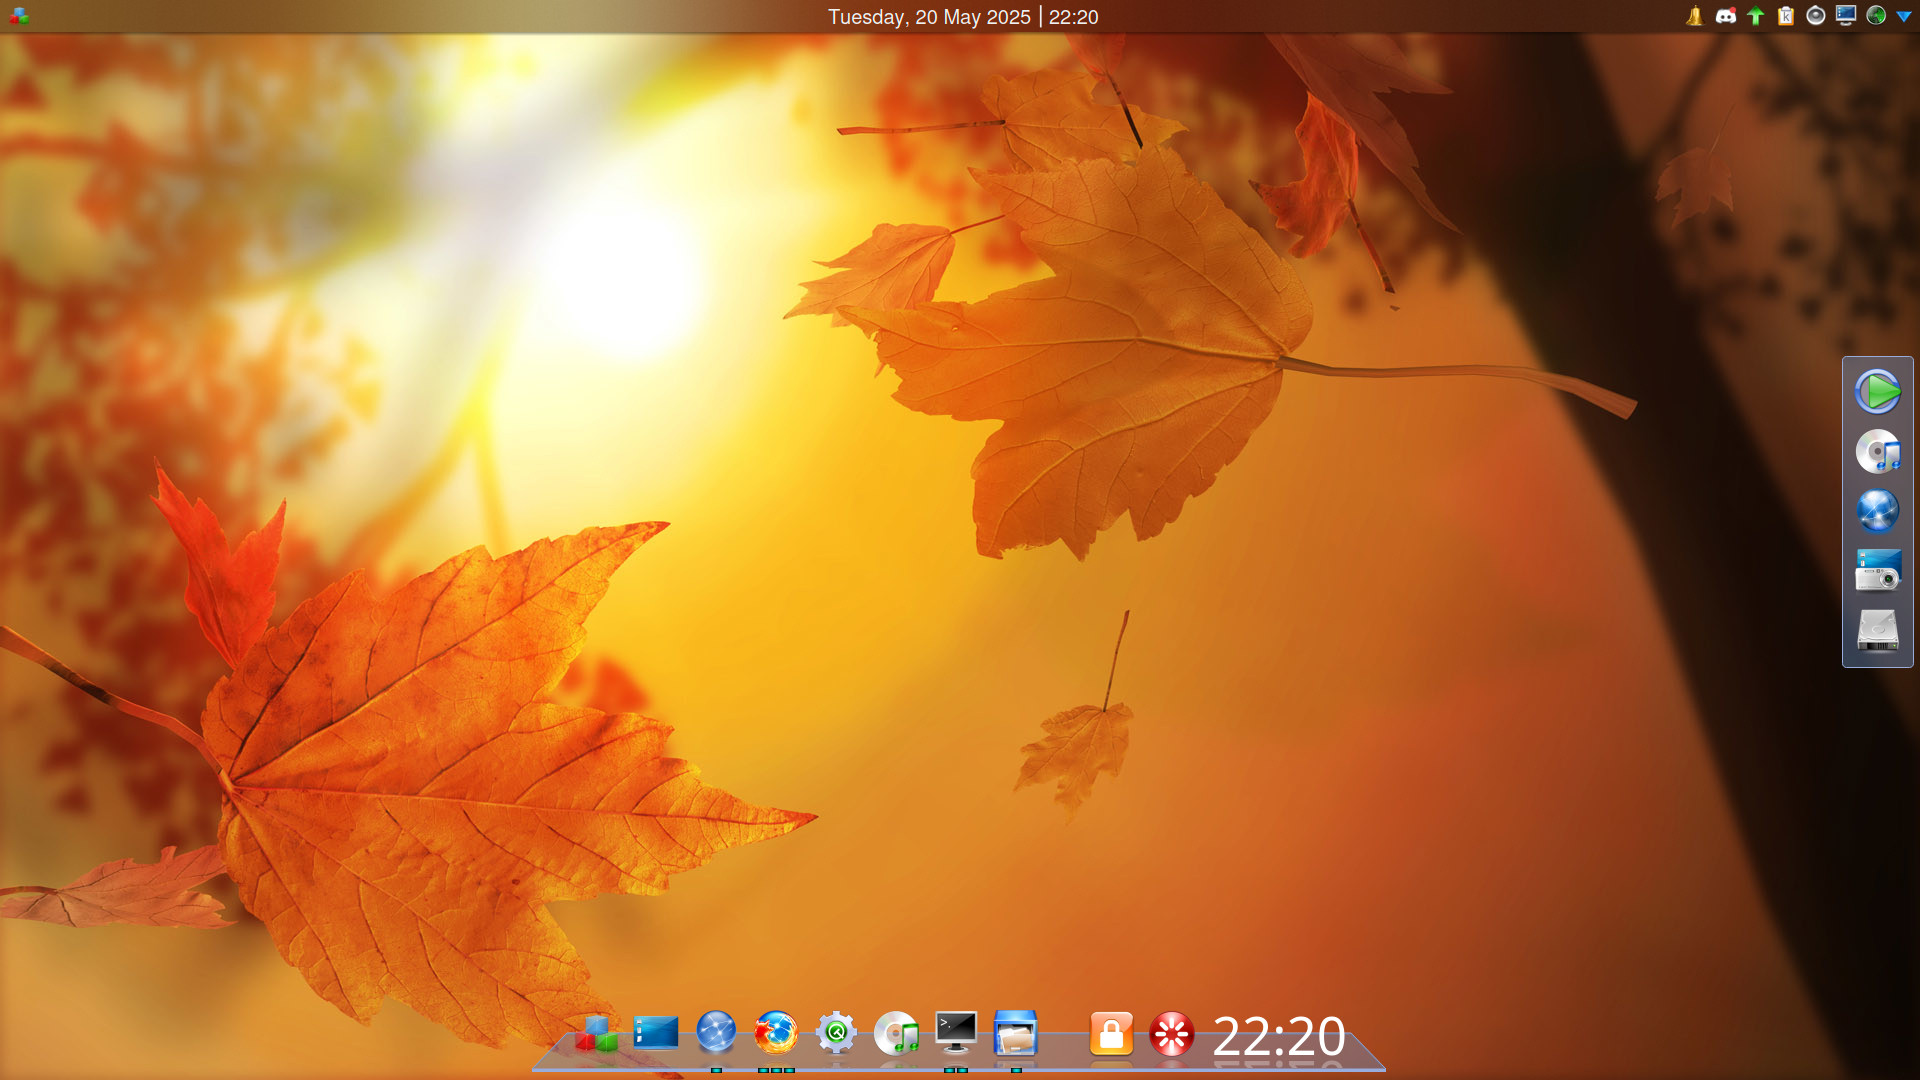Open the blue network globe browser in the dock
Viewport: 1920px width, 1080px height.
click(716, 1033)
